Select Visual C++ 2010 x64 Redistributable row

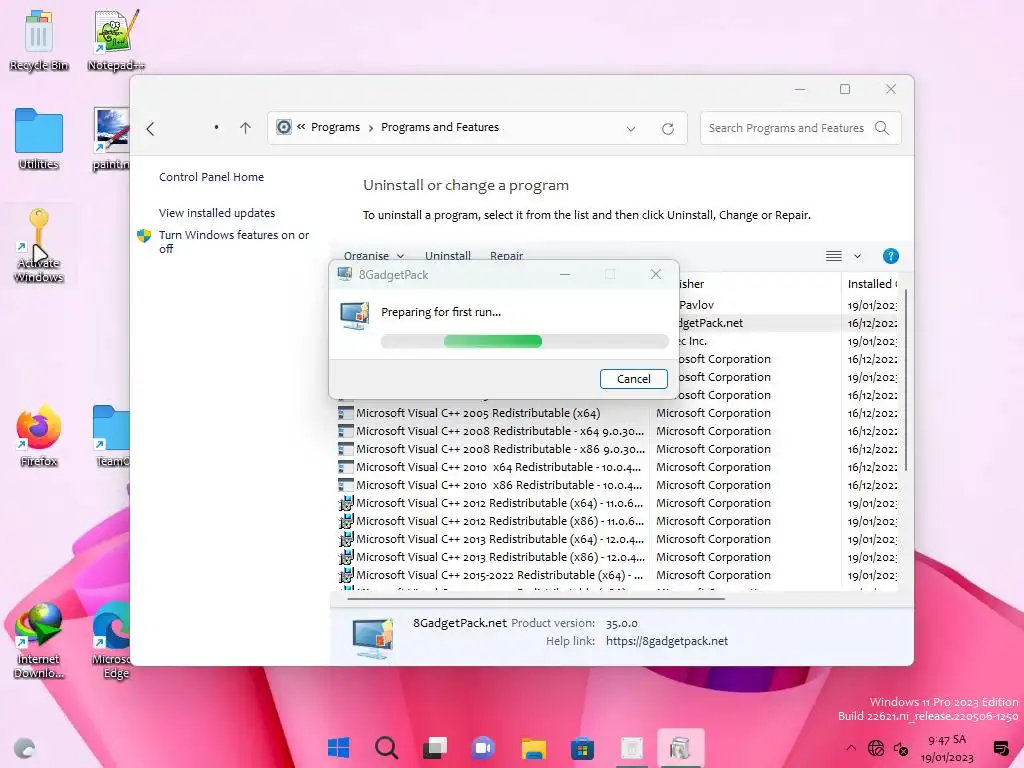pos(490,467)
